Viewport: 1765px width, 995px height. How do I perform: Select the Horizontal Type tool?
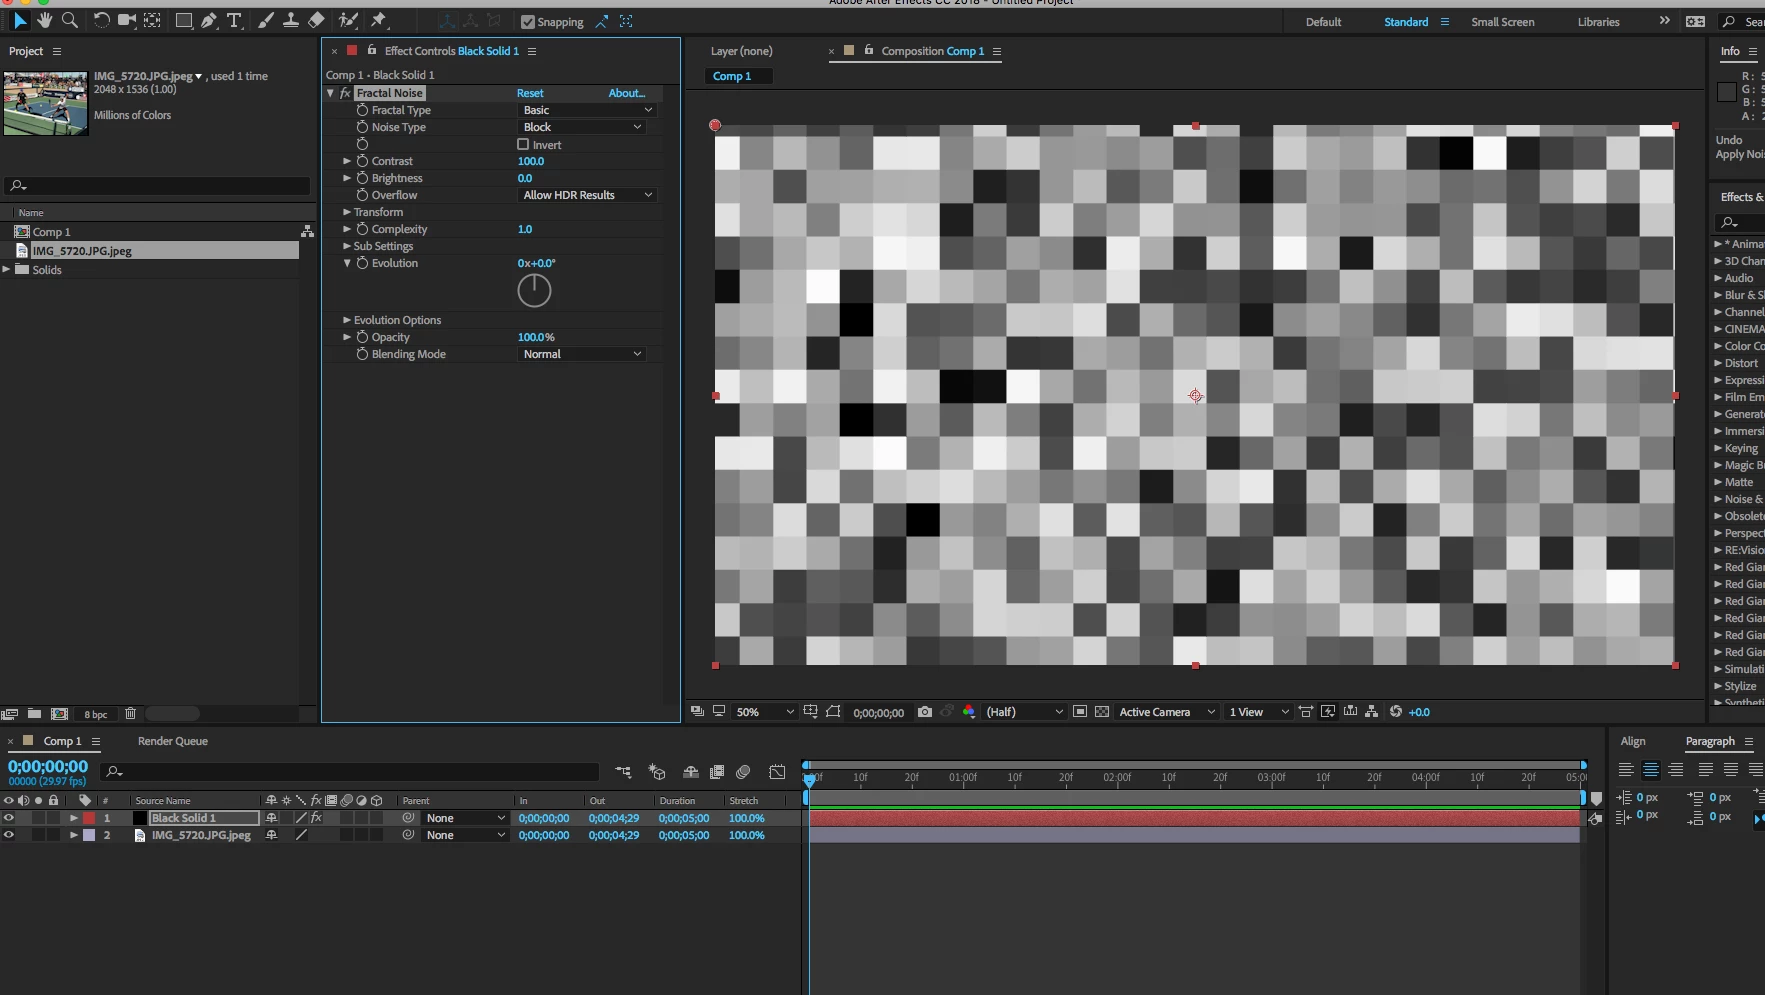click(x=234, y=20)
